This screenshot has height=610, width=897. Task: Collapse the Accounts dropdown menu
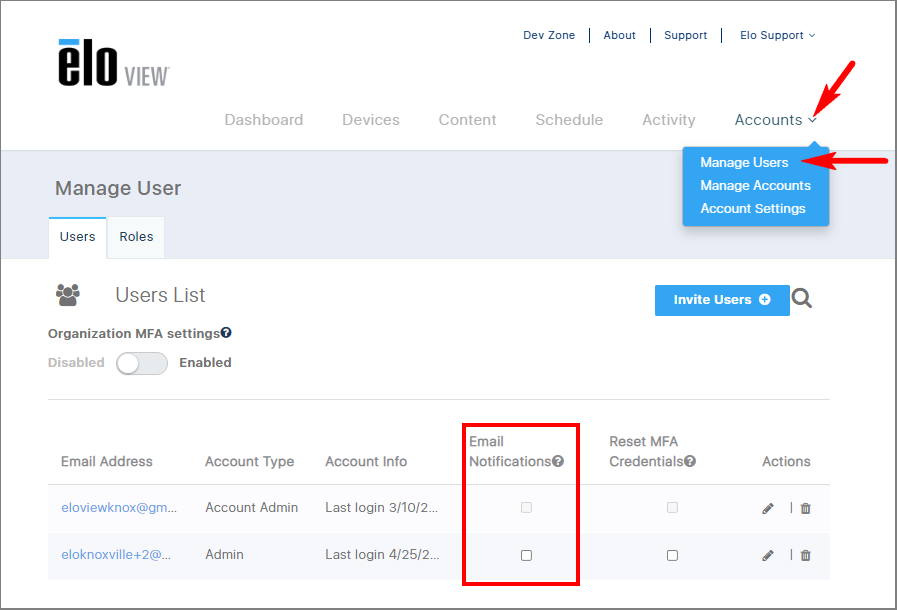coord(775,120)
